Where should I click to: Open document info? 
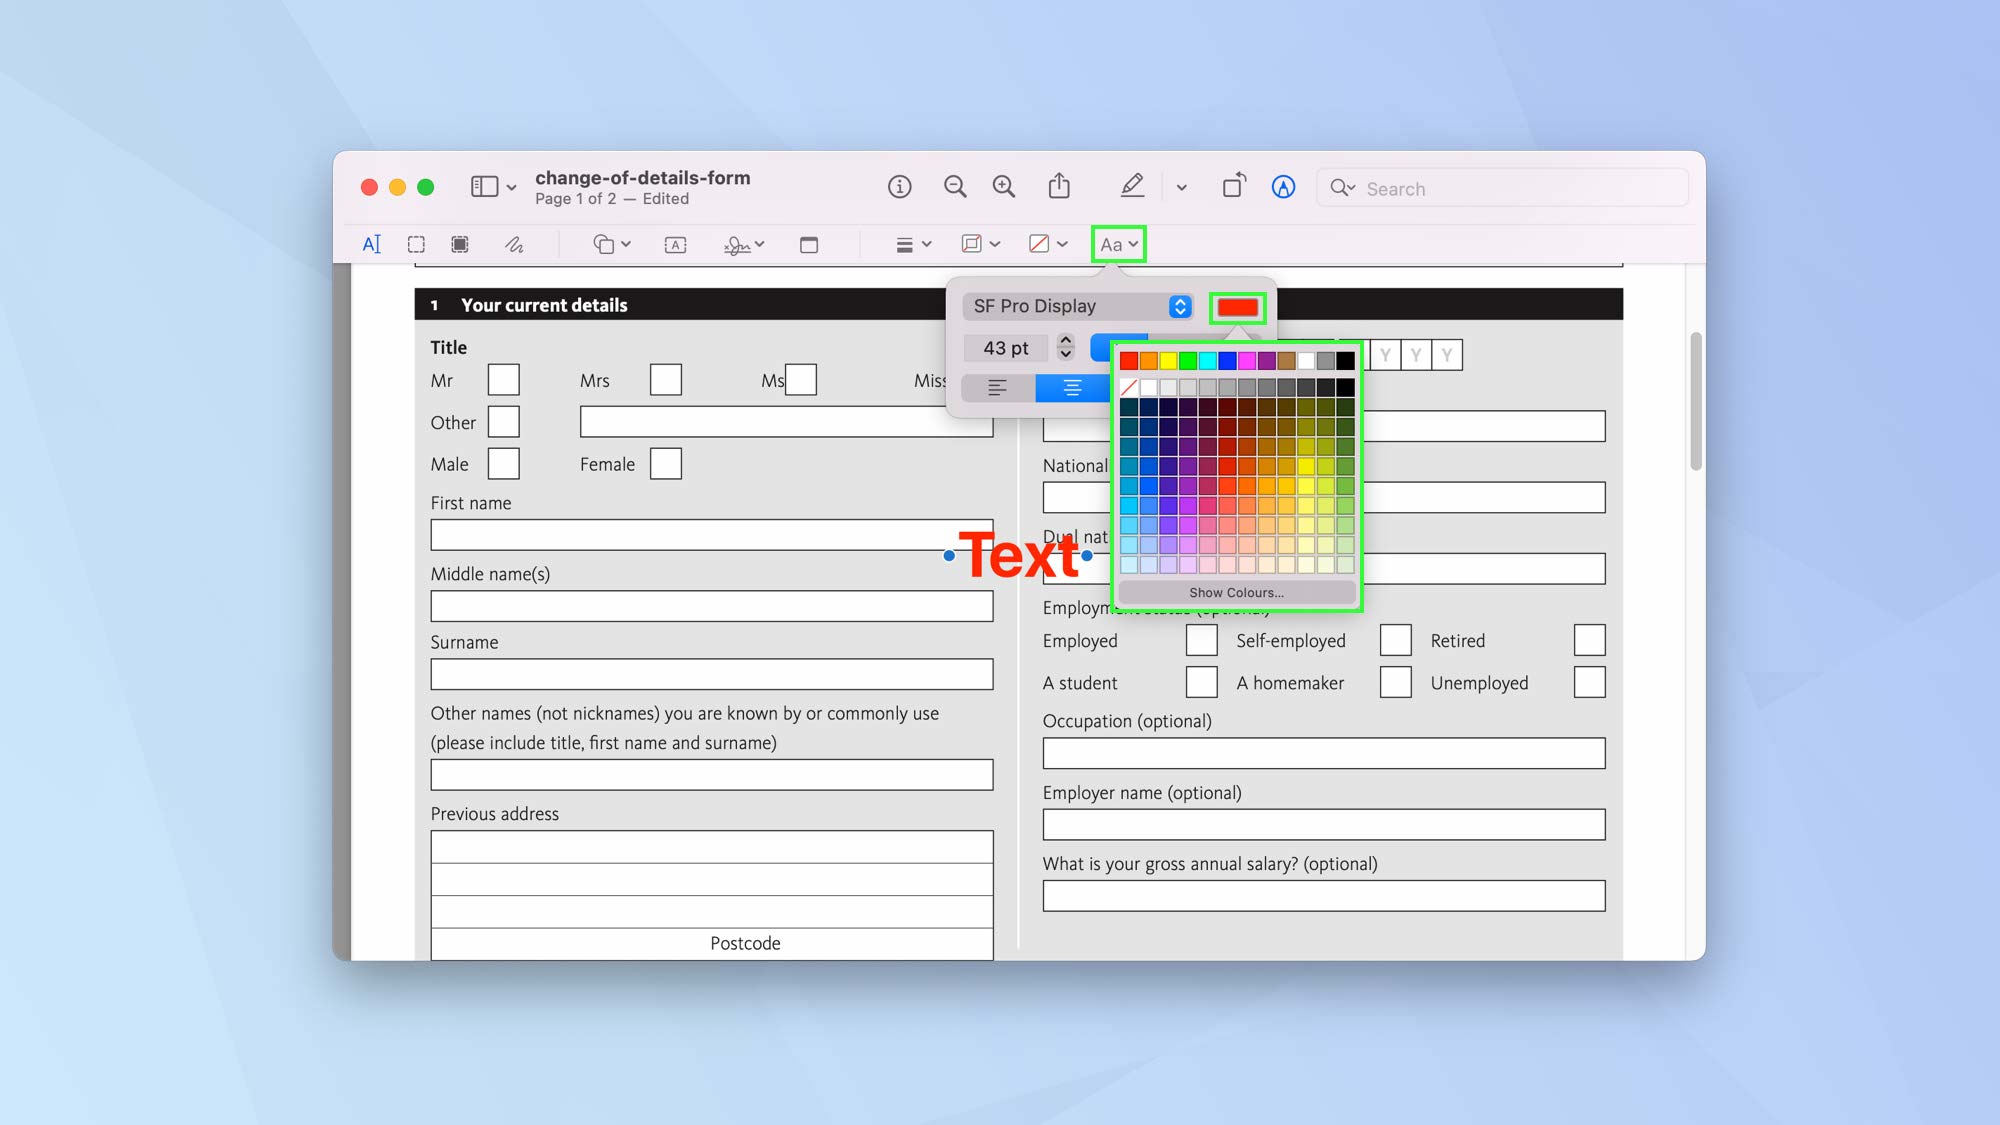click(899, 186)
